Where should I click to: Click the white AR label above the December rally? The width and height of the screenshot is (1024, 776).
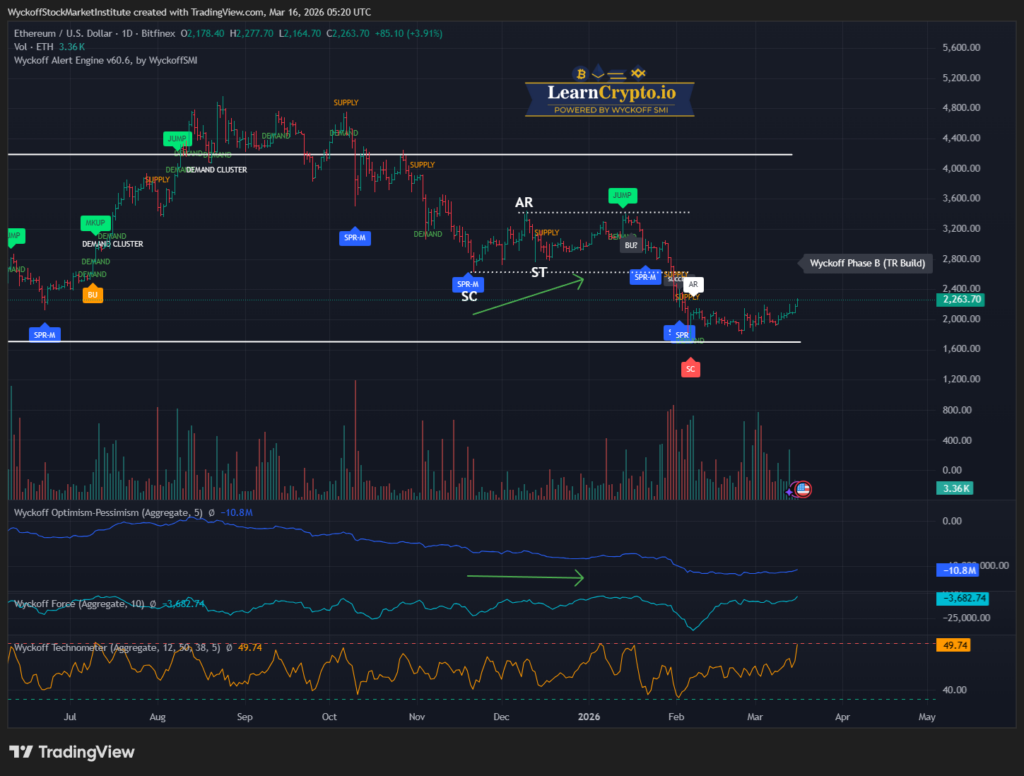pyautogui.click(x=524, y=202)
